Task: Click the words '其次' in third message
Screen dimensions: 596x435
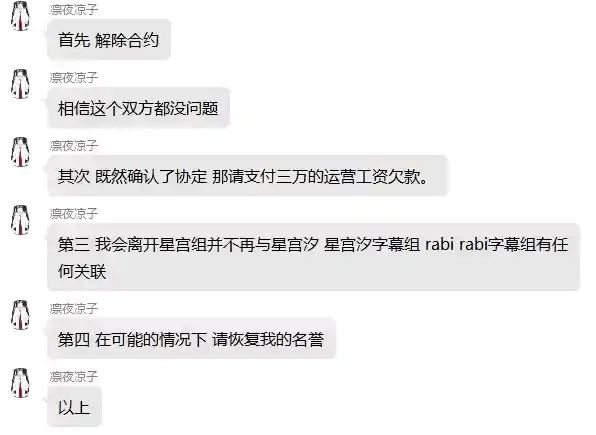Action: click(x=74, y=176)
